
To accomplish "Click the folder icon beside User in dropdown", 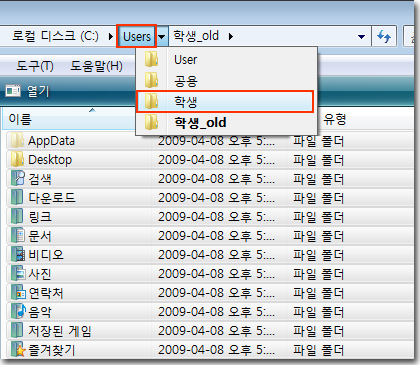I will pos(151,59).
